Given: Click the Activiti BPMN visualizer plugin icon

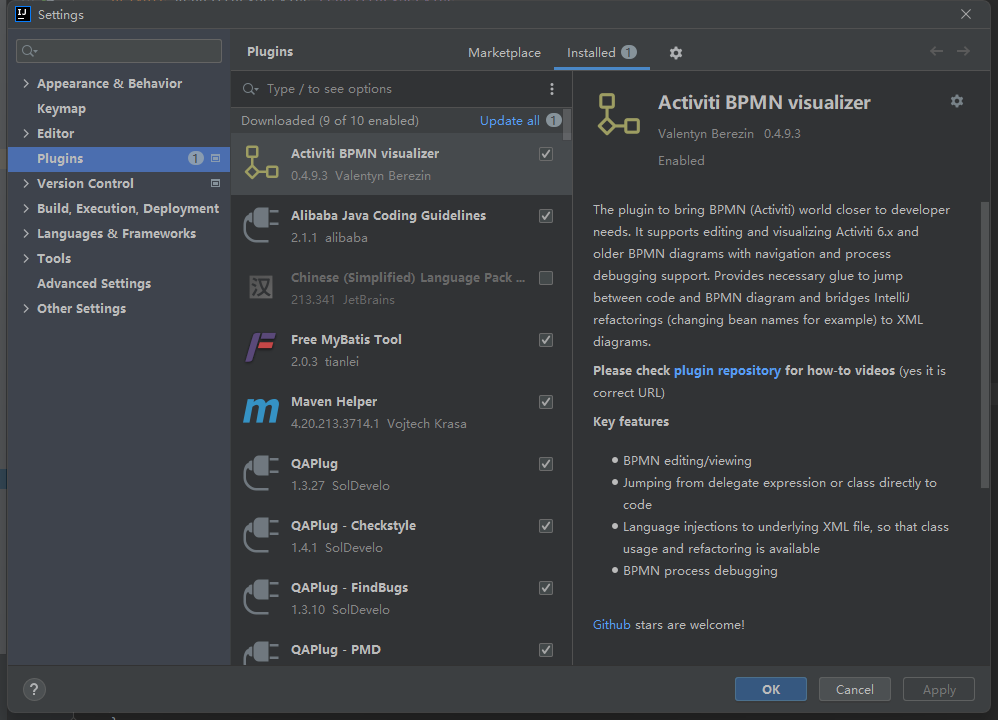Looking at the screenshot, I should tap(261, 164).
